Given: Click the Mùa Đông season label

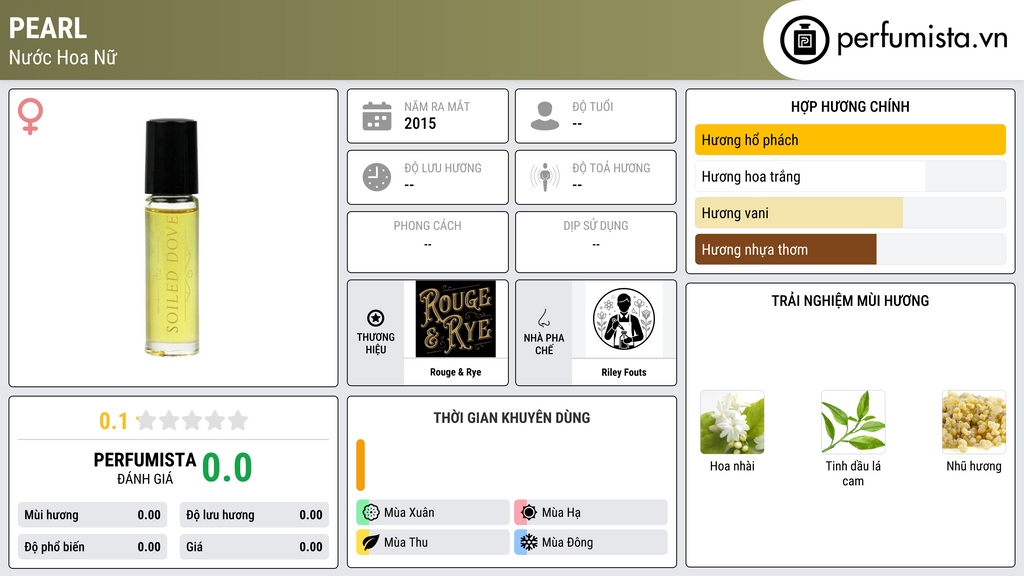Looking at the screenshot, I should (567, 542).
